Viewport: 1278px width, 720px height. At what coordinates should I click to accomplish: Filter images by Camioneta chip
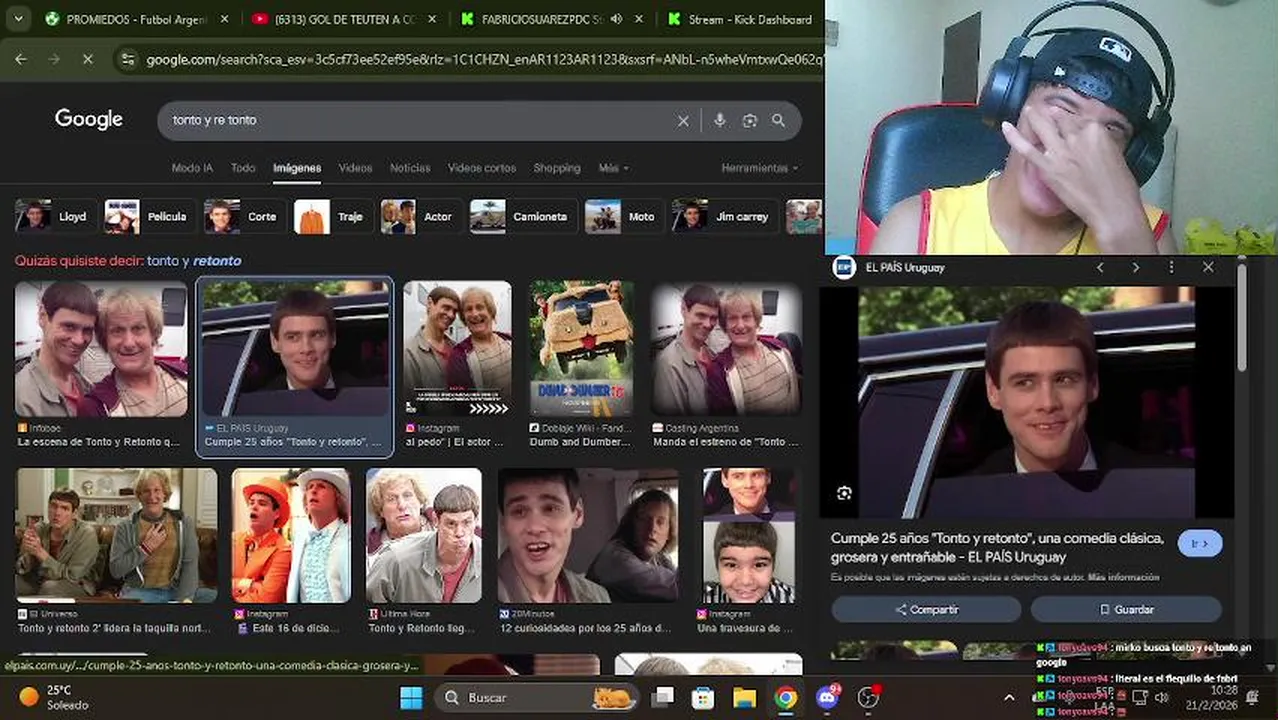(x=523, y=216)
